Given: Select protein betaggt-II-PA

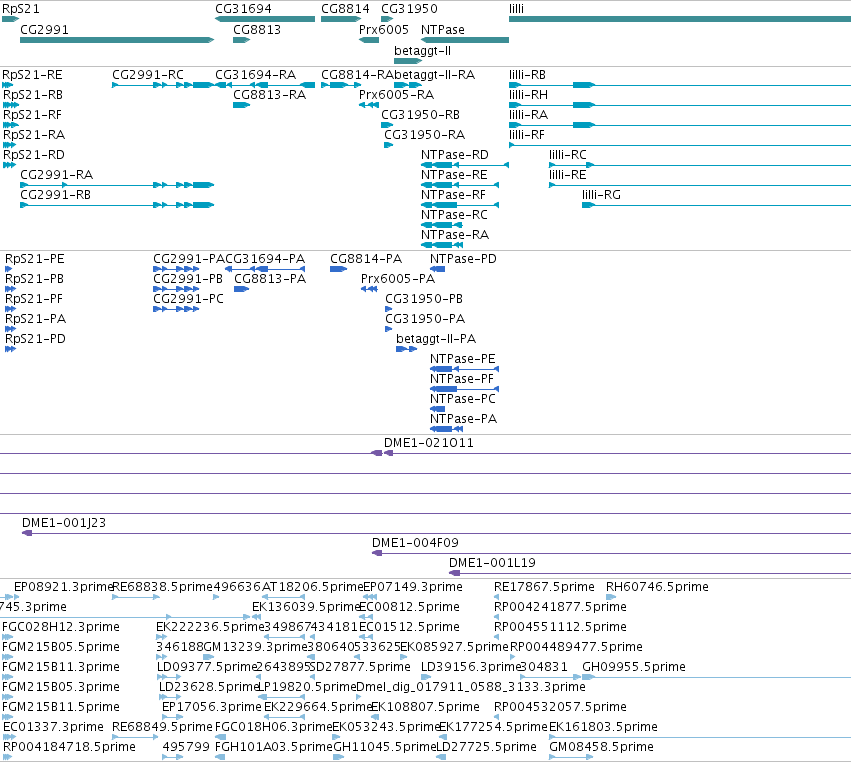Looking at the screenshot, I should (x=436, y=339).
